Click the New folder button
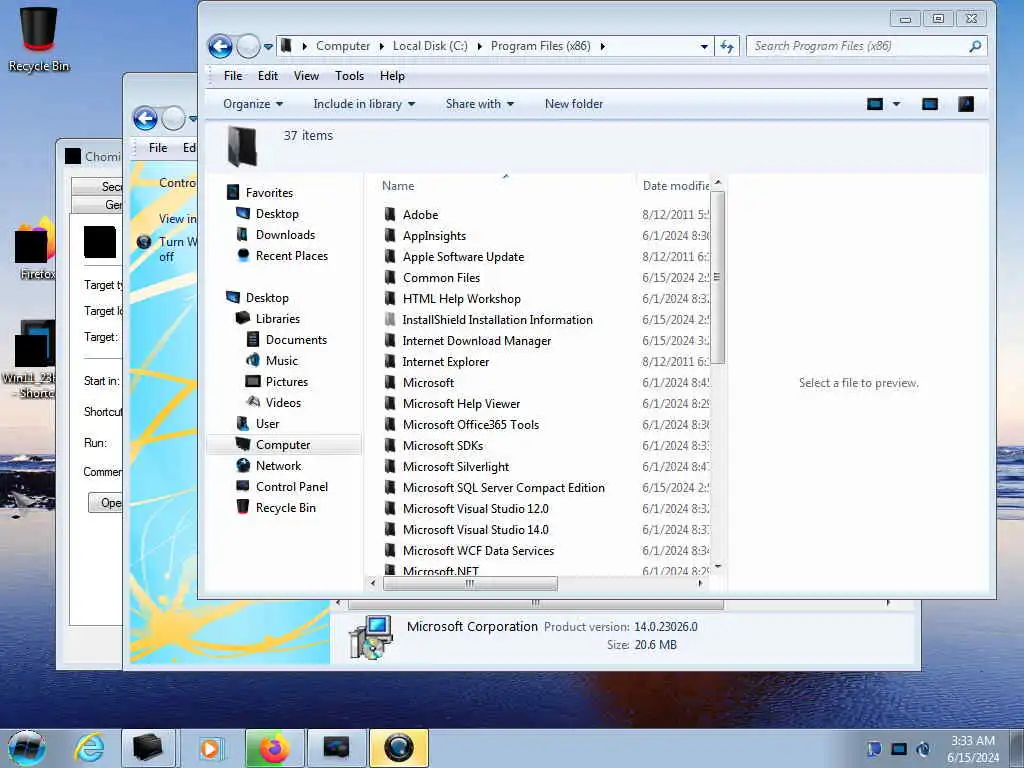This screenshot has width=1024, height=768. (x=574, y=104)
